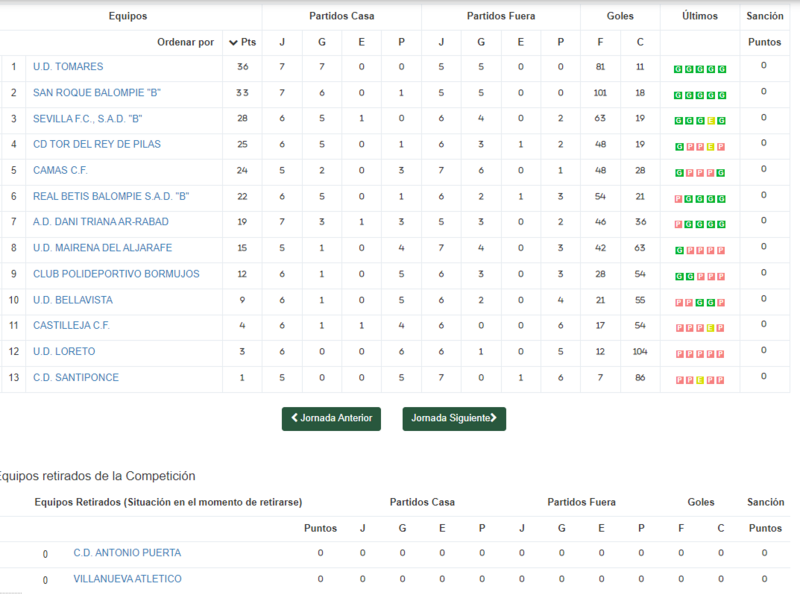Image resolution: width=800 pixels, height=595 pixels.
Task: Open SEVILLA F.C., S.A.D. "B" link
Action: tap(88, 119)
